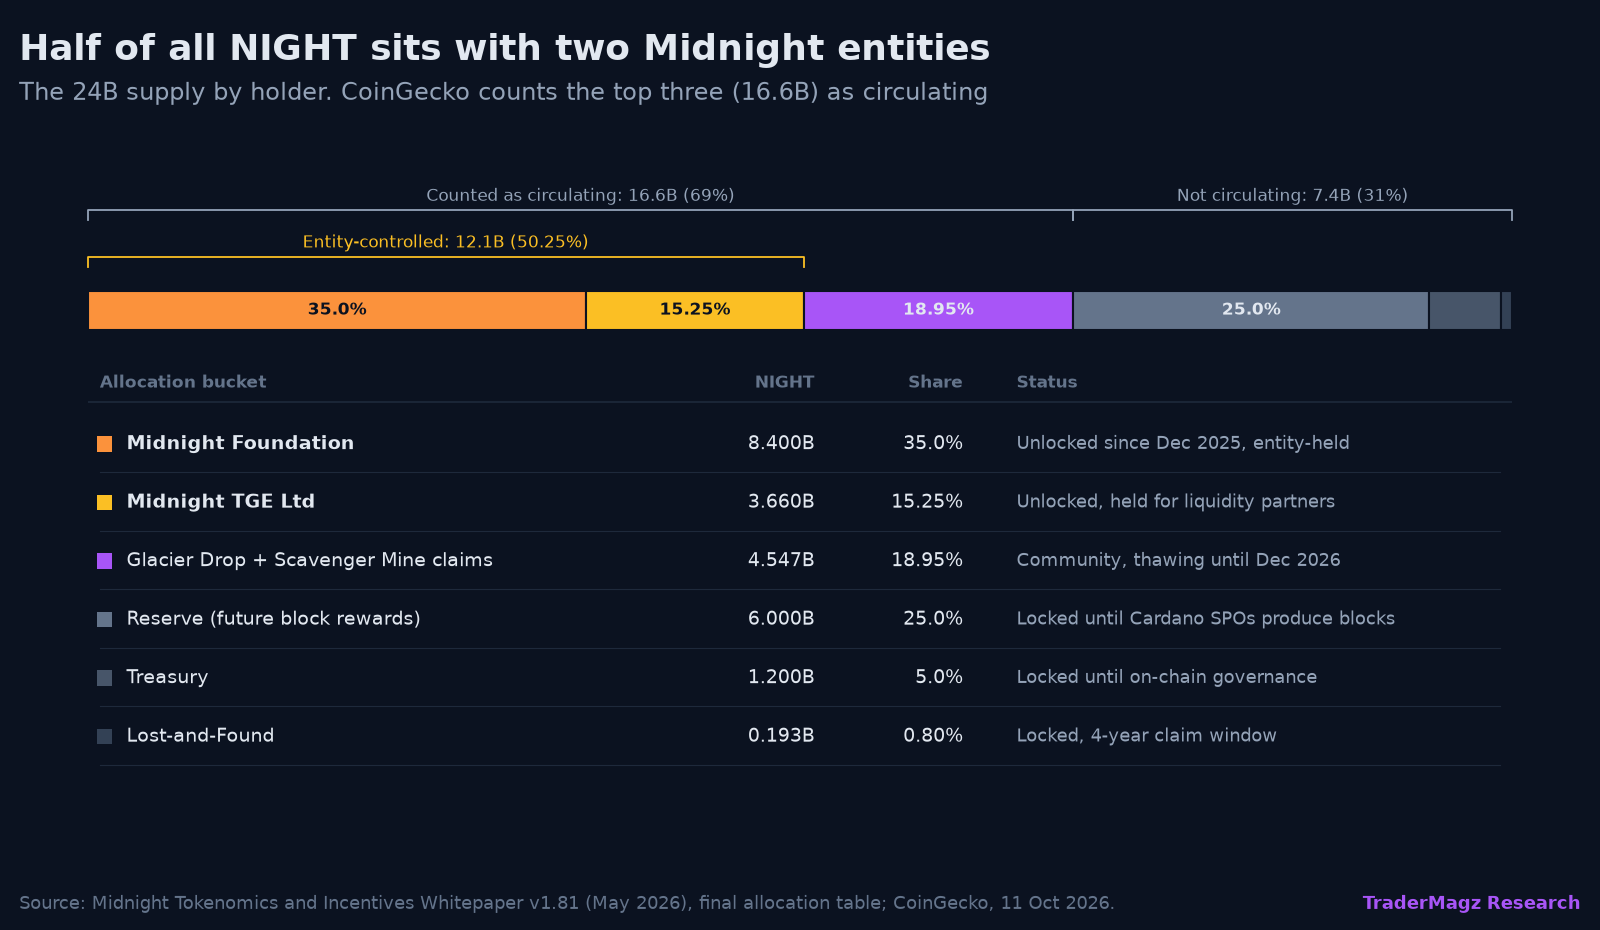This screenshot has width=1600, height=930.
Task: Click the 'NIGHT' column header
Action: click(x=784, y=382)
